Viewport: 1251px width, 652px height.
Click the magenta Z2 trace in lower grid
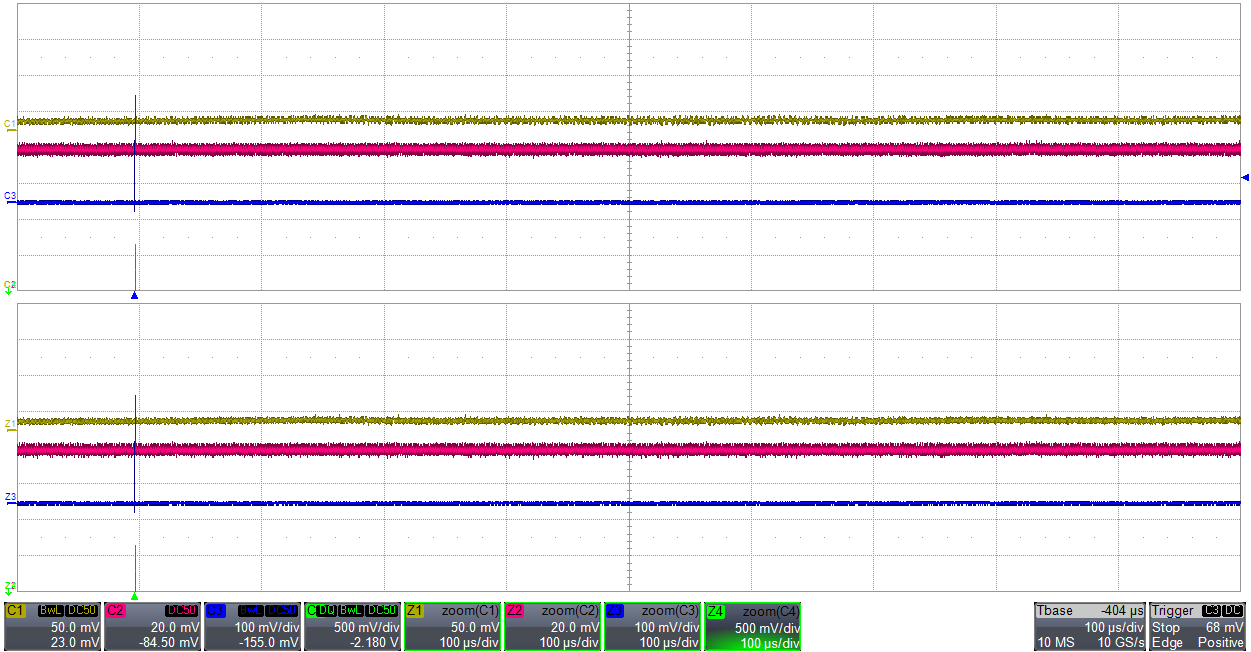[x=630, y=450]
